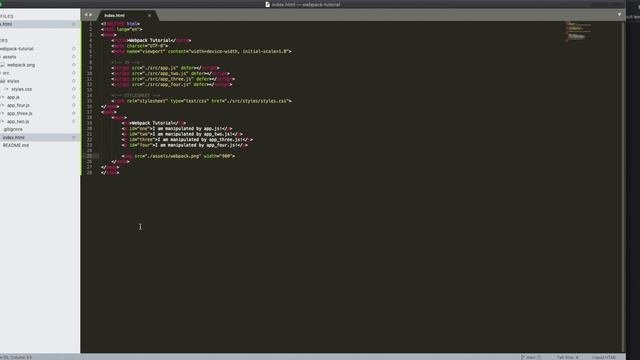Close index.html in the open files list

coord(73,24)
